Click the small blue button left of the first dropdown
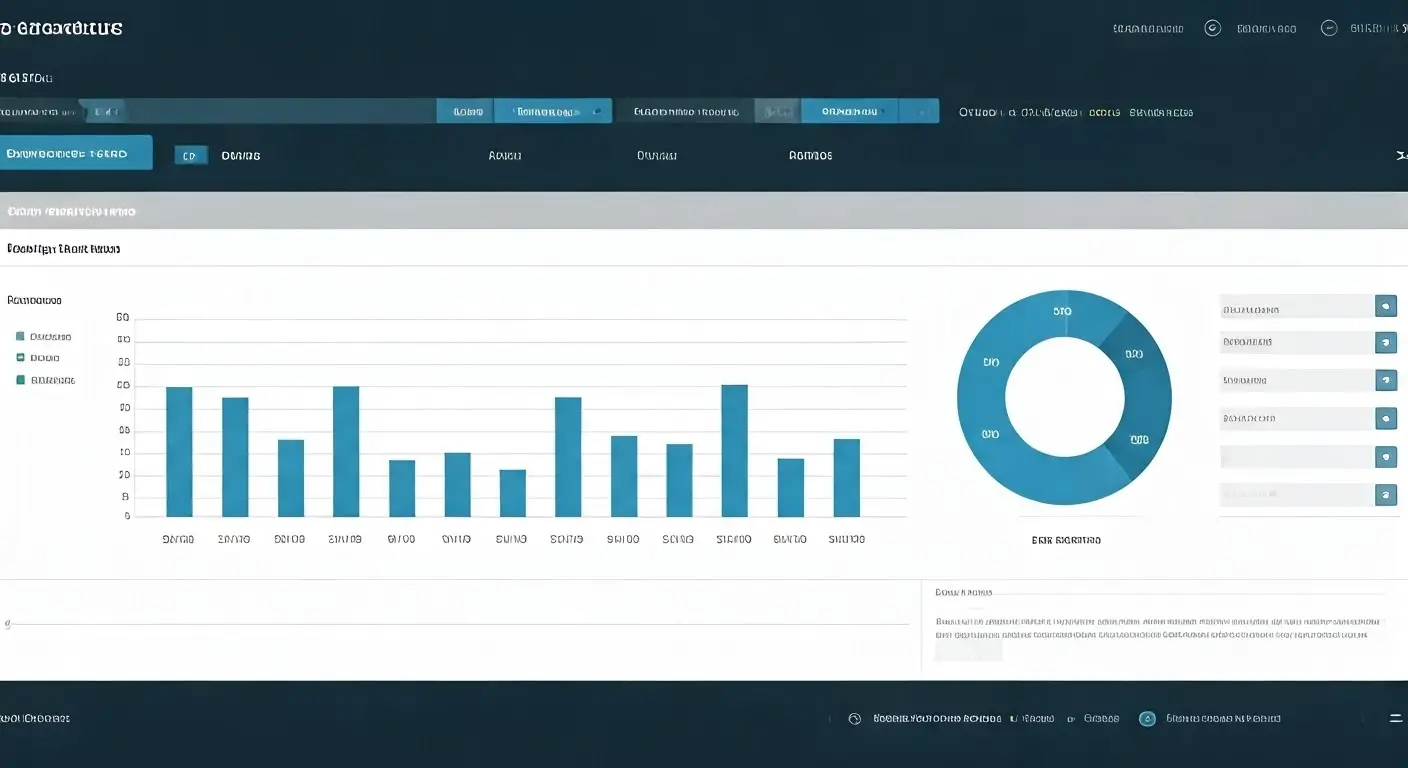The height and width of the screenshot is (768, 1408). pos(466,111)
